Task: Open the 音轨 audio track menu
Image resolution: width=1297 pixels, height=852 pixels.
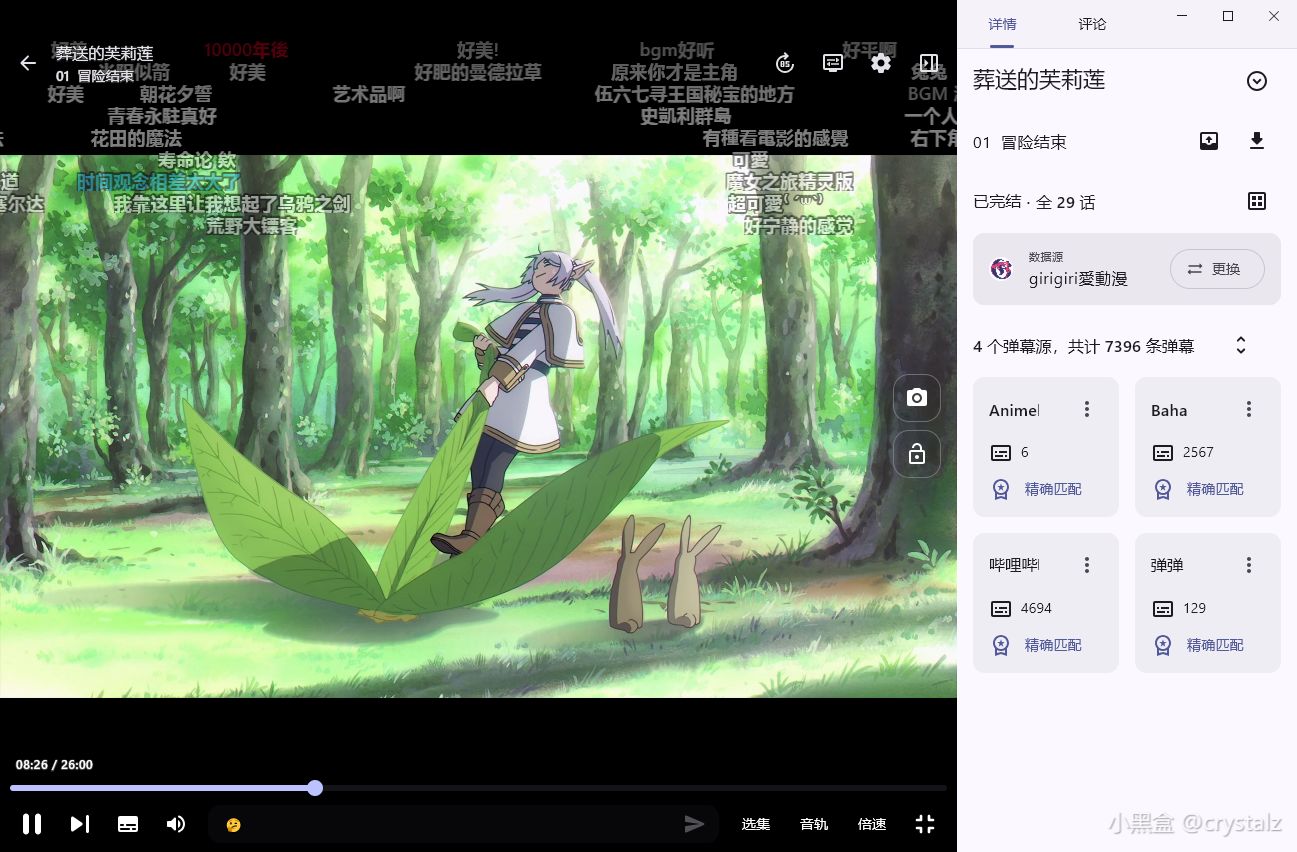Action: pos(814,824)
